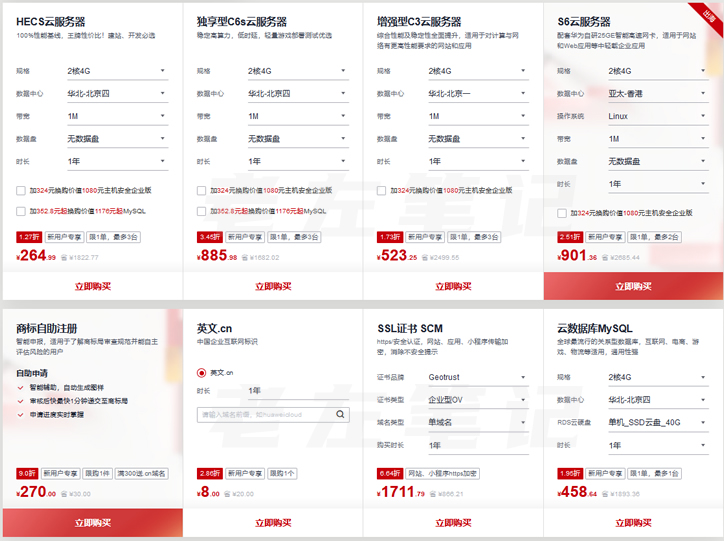724x541 pixels.
Task: Open the 云数据库MySQL card title
Action: (x=594, y=328)
